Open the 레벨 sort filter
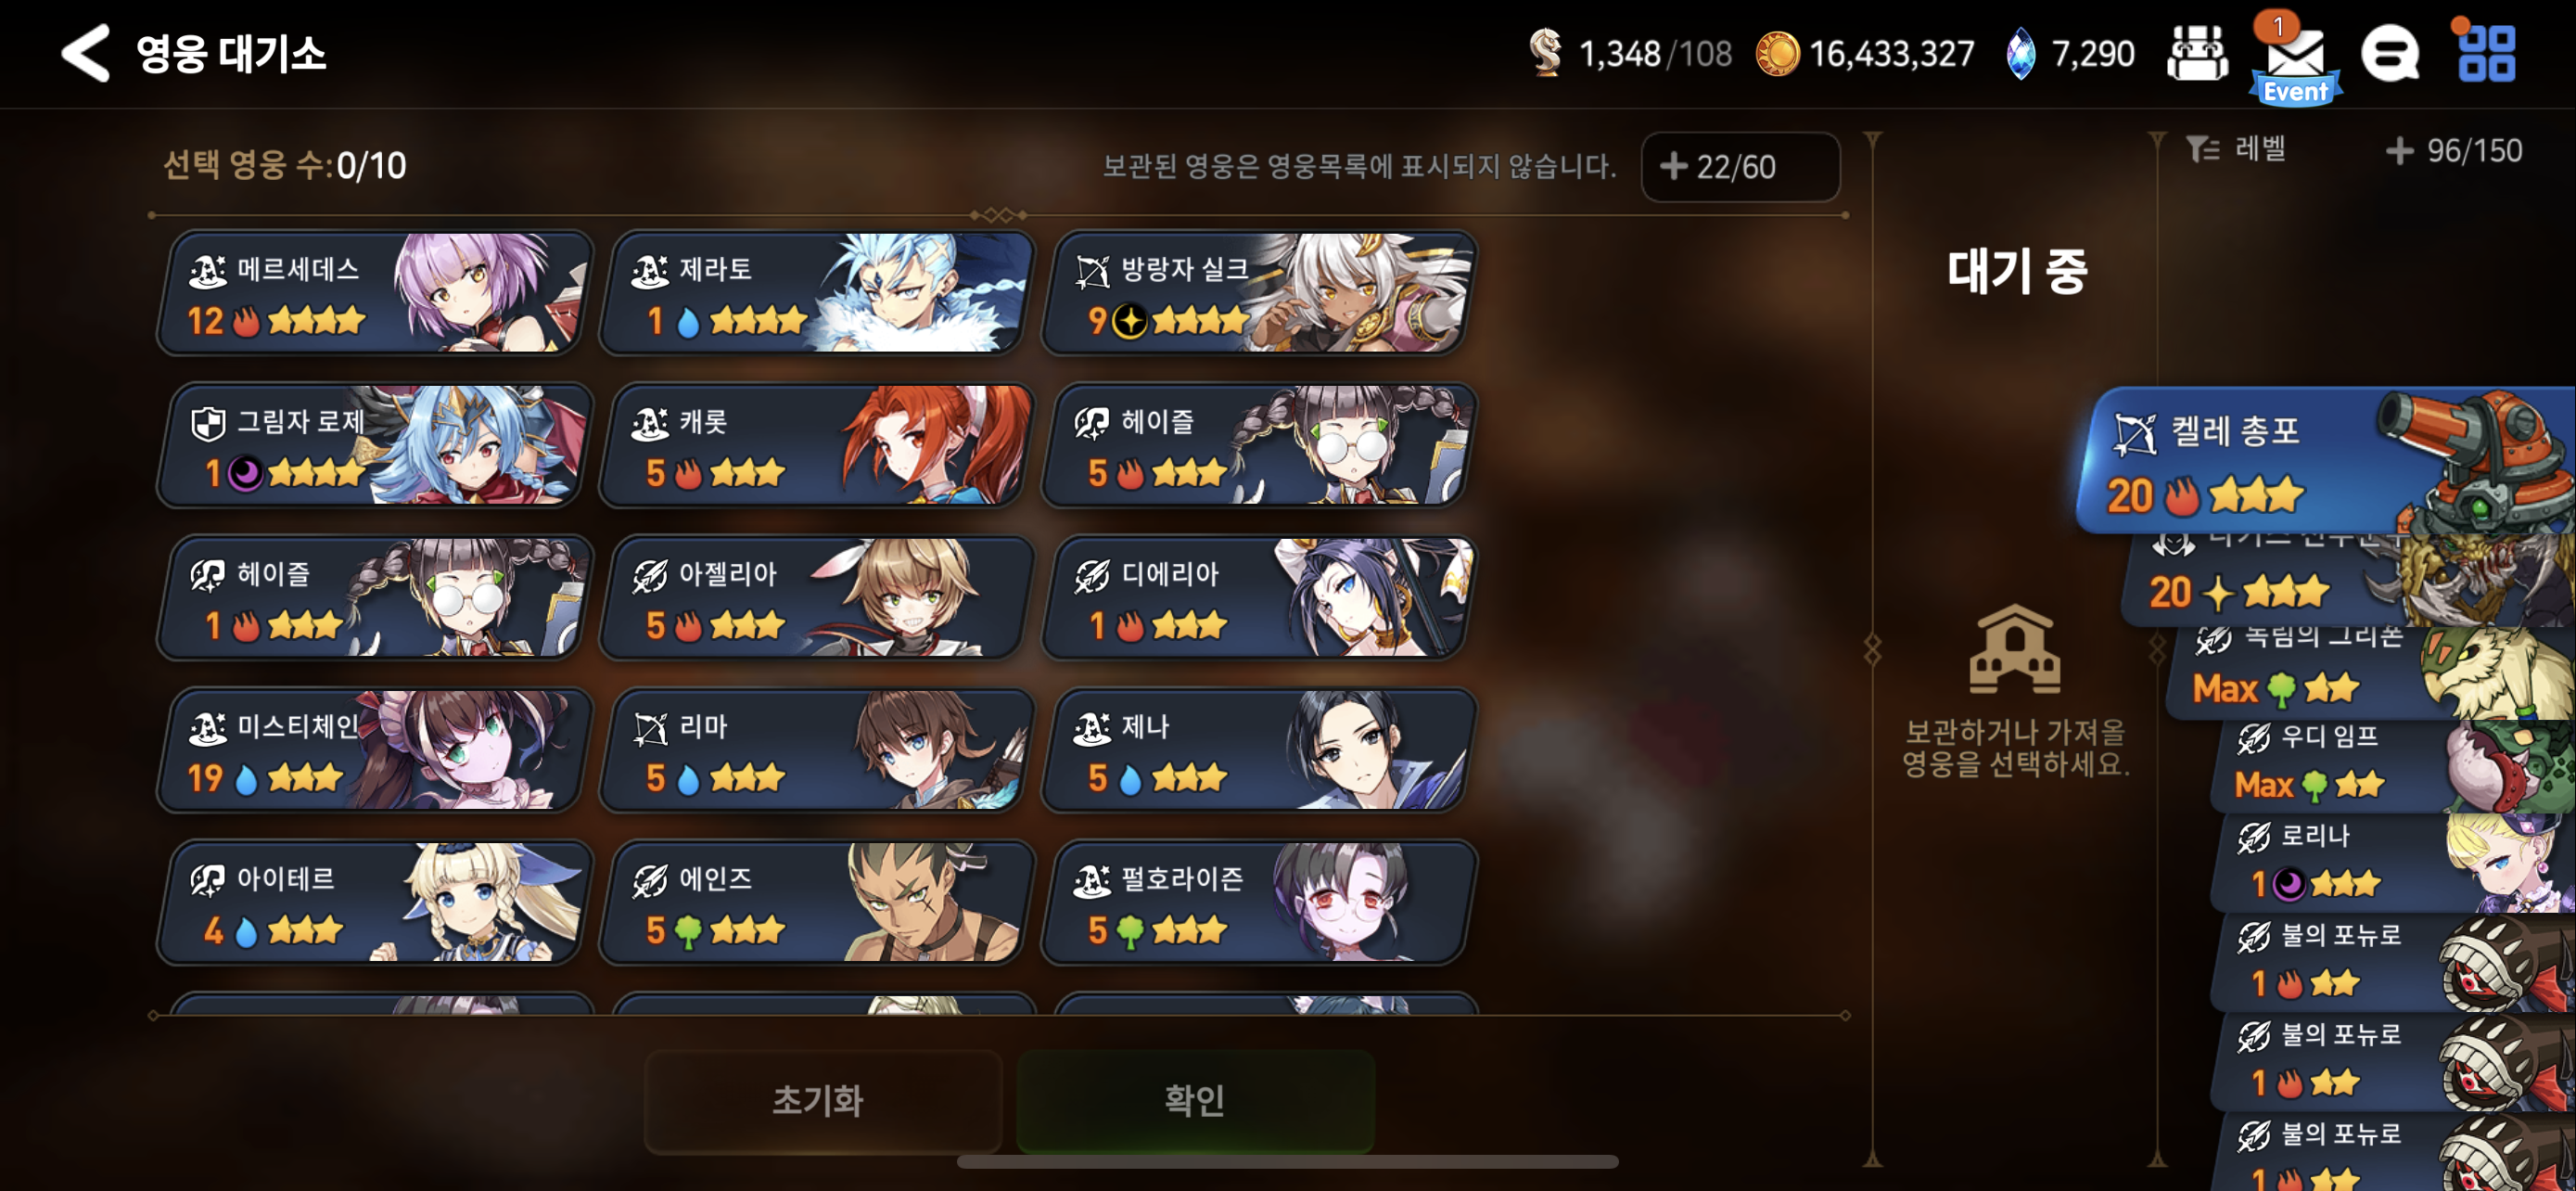 [x=2236, y=149]
